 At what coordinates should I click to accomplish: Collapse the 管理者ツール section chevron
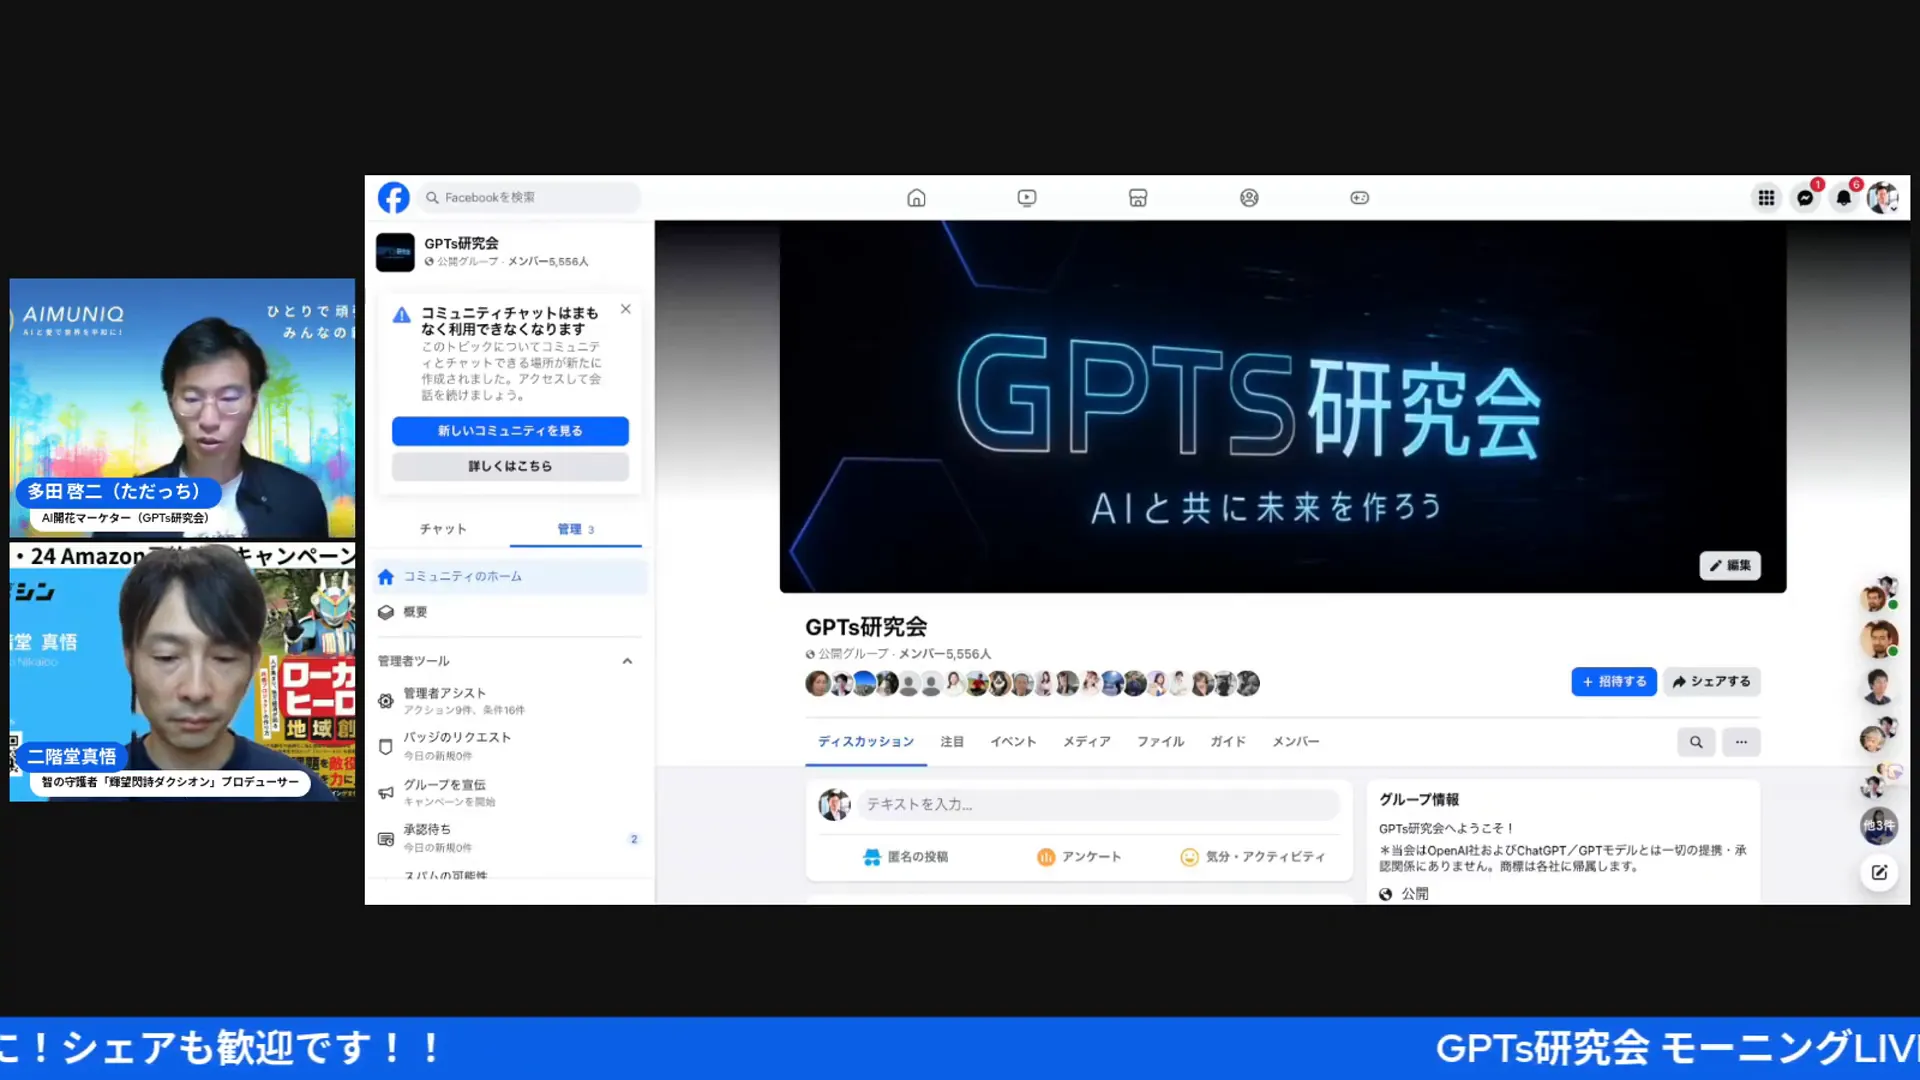627,661
